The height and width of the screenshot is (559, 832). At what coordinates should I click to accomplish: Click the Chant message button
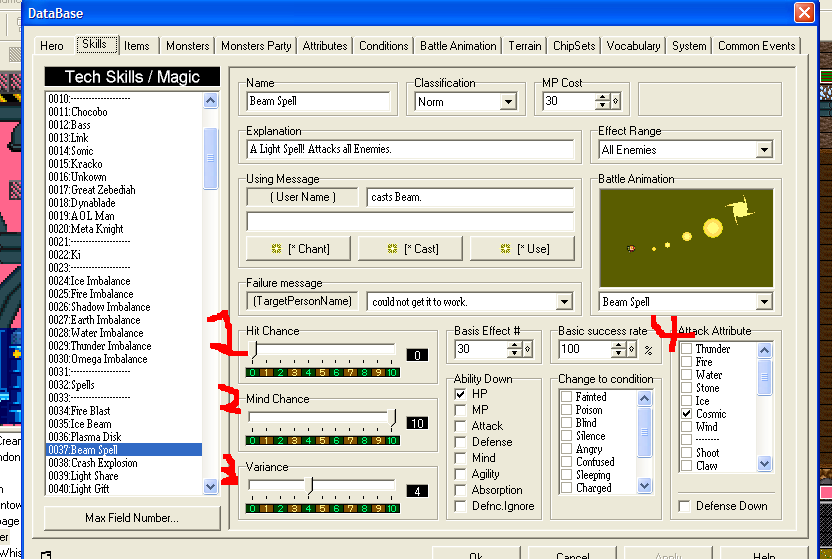coord(300,248)
